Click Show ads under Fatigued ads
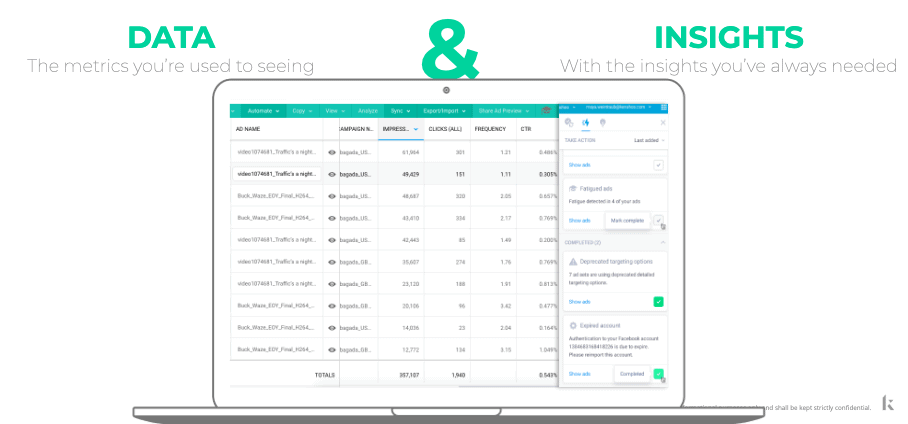This screenshot has height=424, width=908. click(x=579, y=221)
